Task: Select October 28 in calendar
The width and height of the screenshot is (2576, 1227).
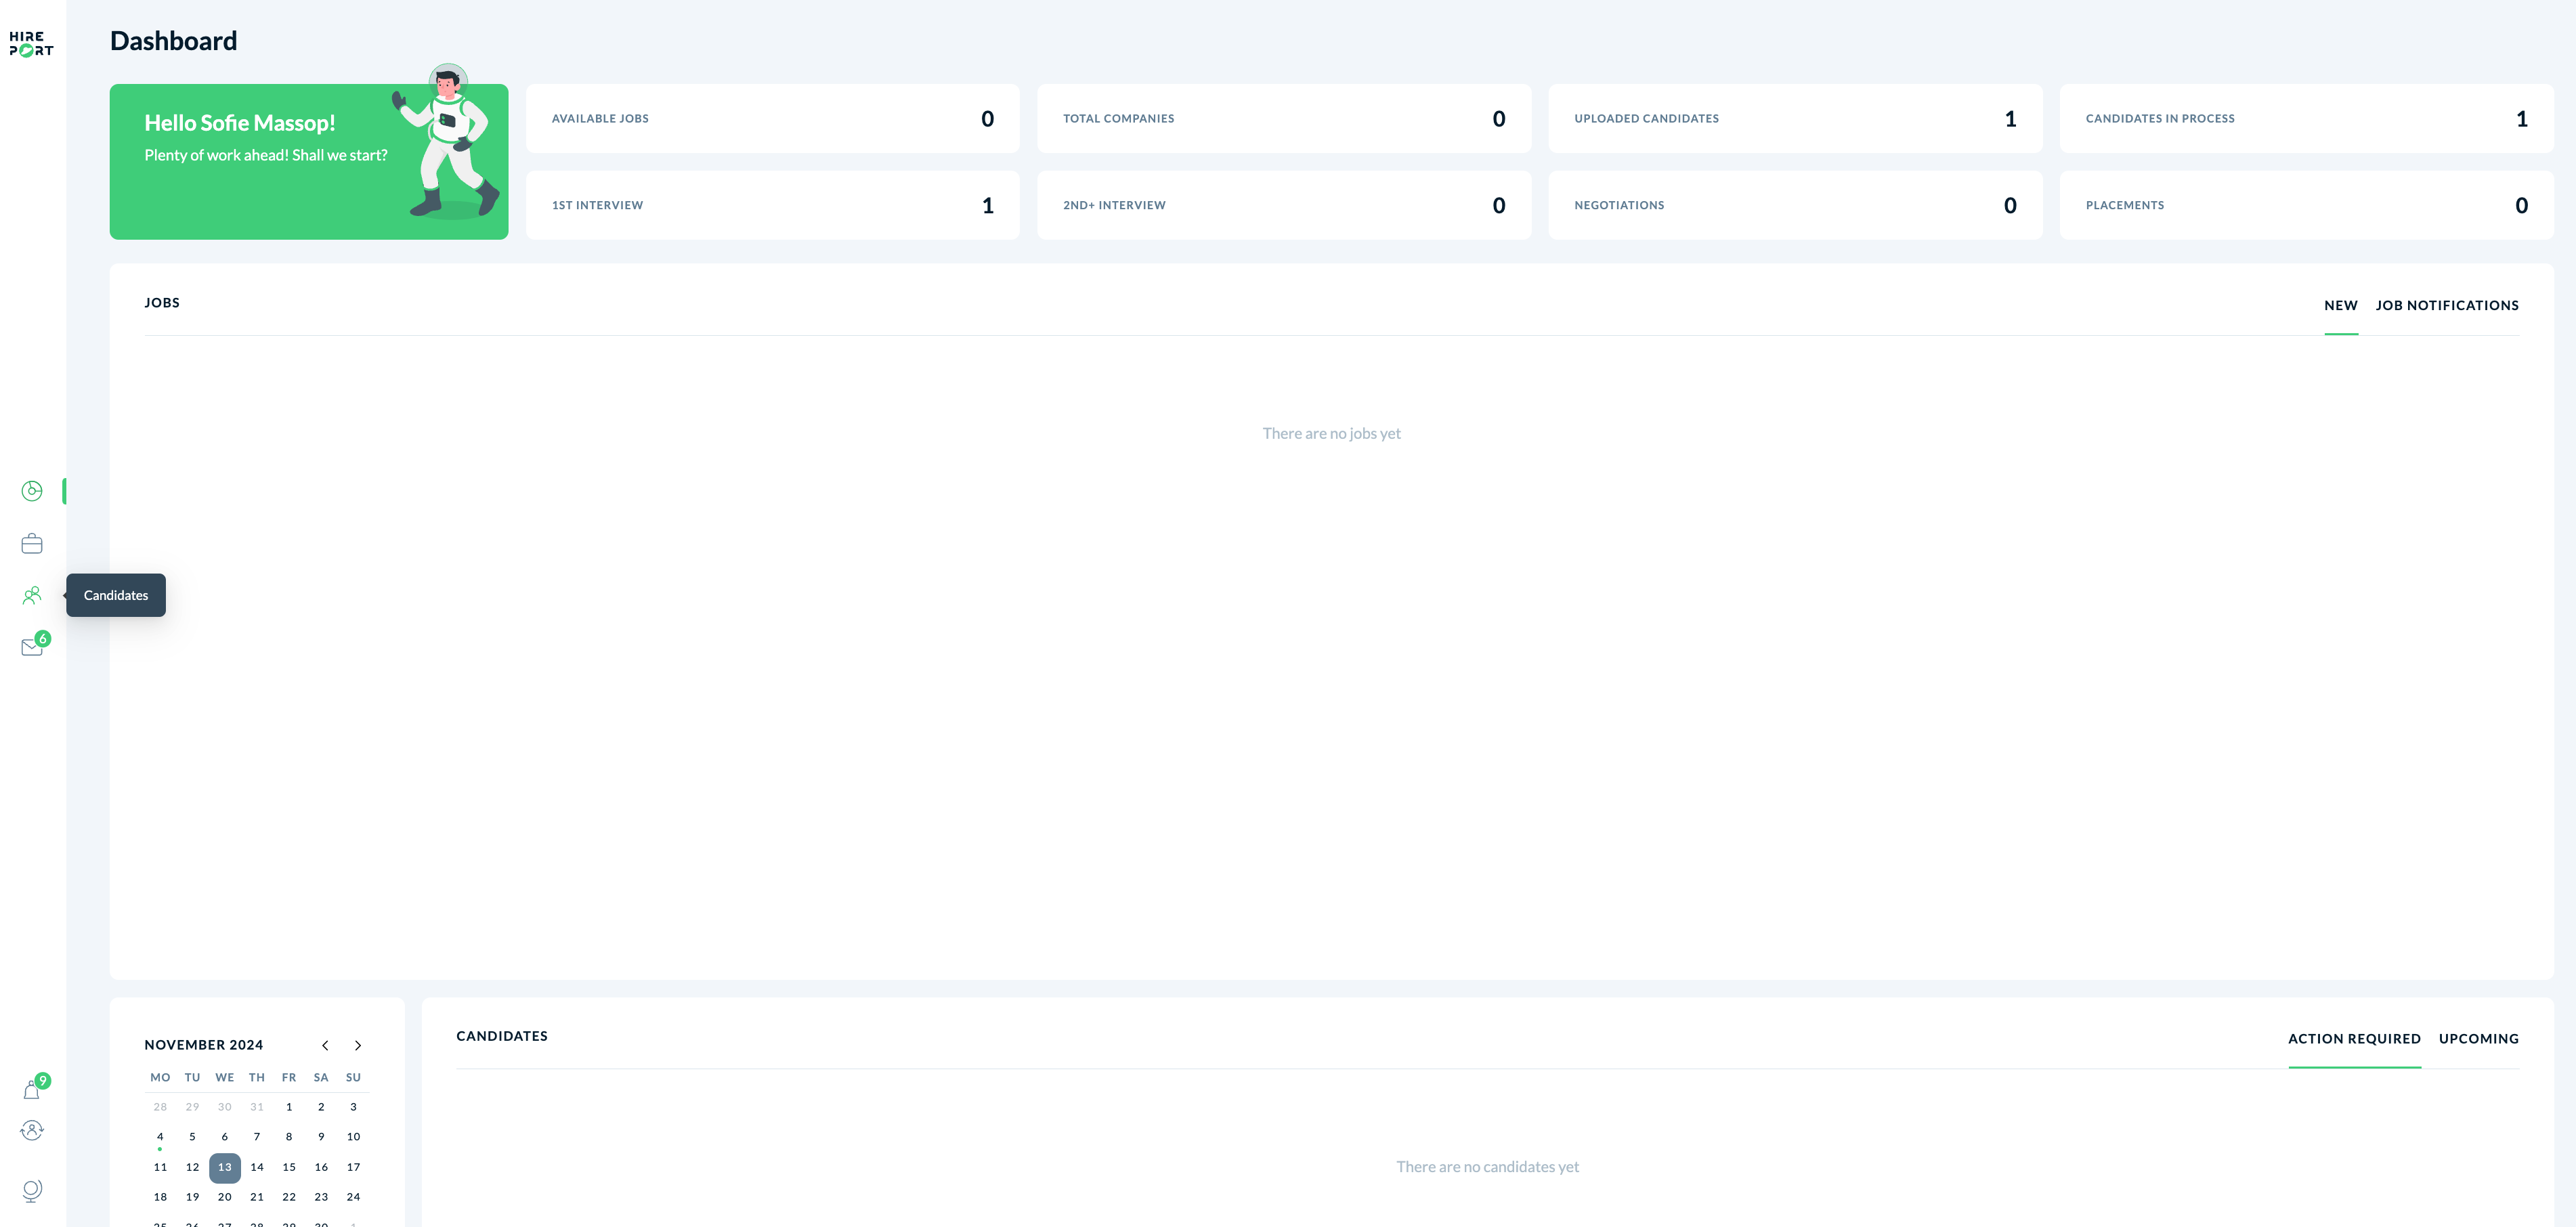Action: click(x=160, y=1107)
